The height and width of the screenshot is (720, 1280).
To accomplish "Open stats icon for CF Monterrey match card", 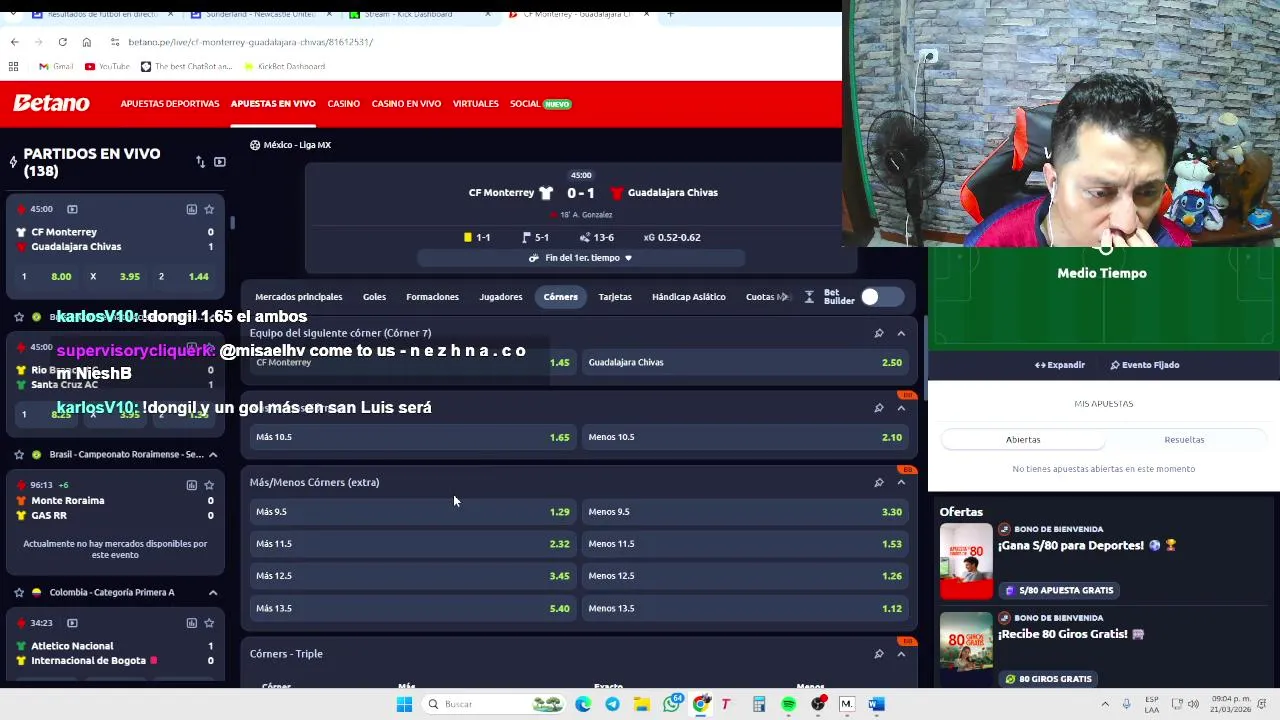I will [x=191, y=209].
